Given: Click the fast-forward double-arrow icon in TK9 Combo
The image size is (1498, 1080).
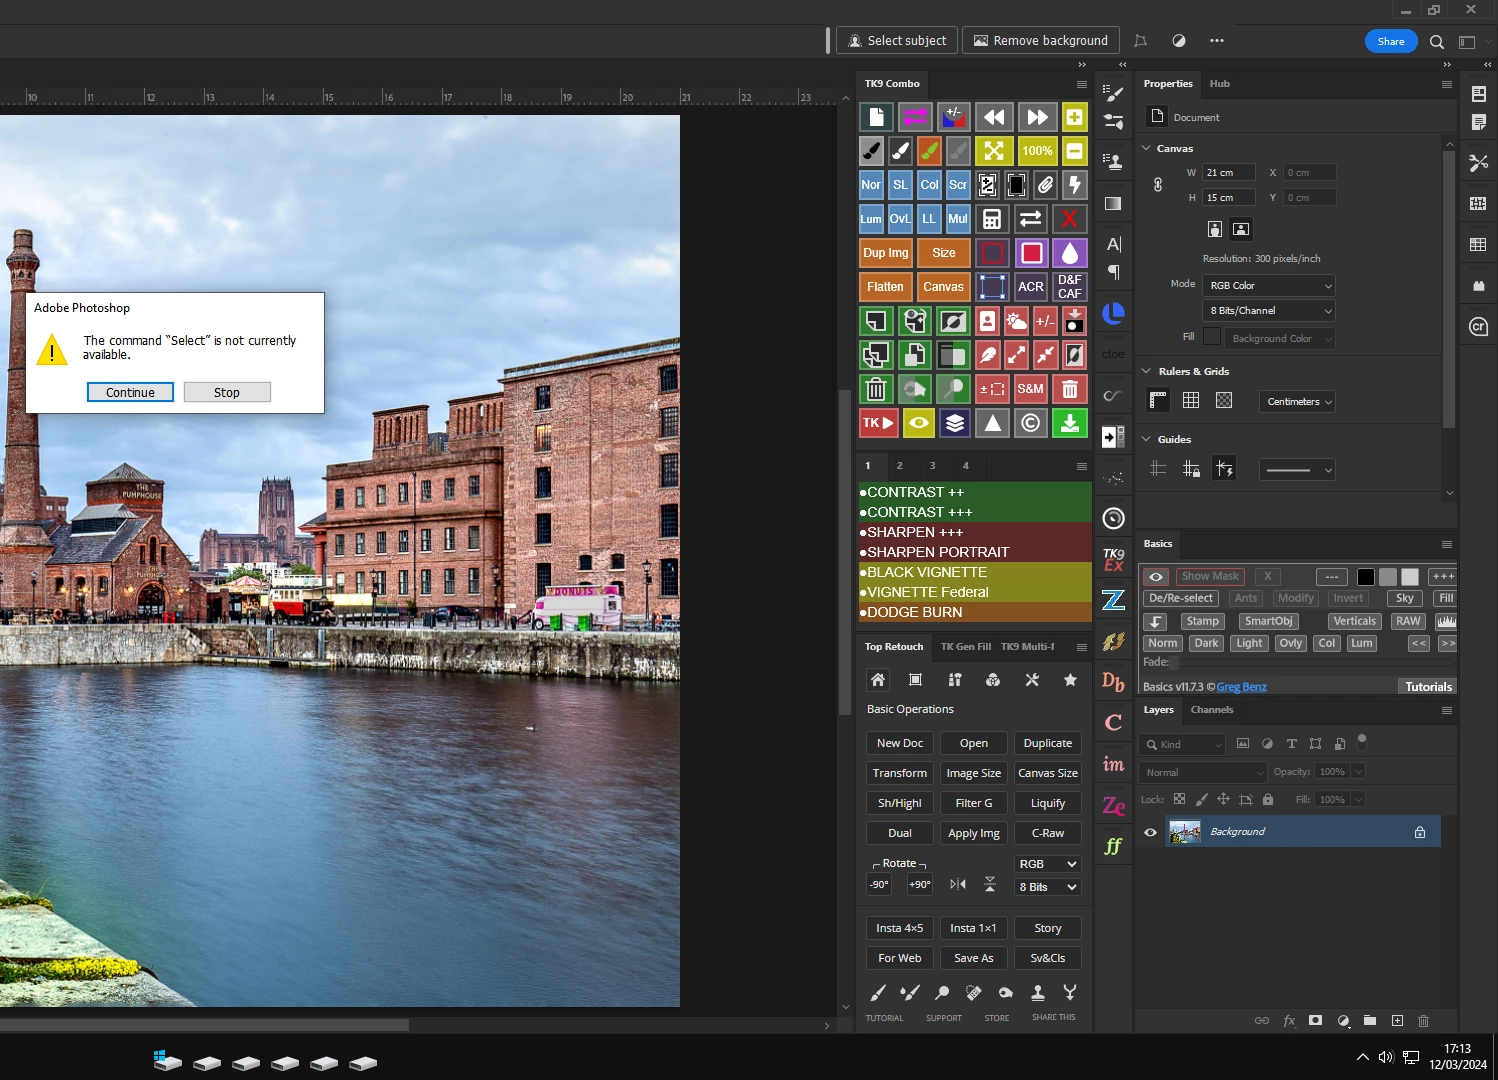Looking at the screenshot, I should coord(1037,117).
